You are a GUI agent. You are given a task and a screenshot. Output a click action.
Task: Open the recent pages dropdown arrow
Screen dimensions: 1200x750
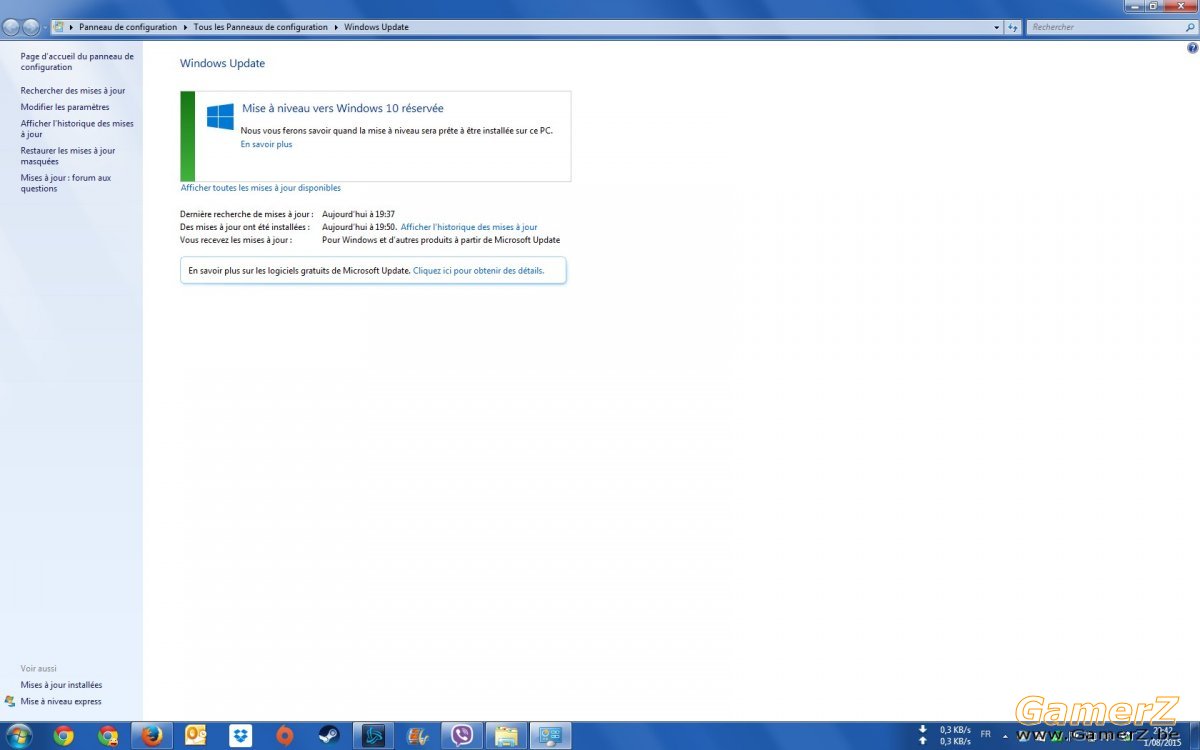(x=45, y=27)
